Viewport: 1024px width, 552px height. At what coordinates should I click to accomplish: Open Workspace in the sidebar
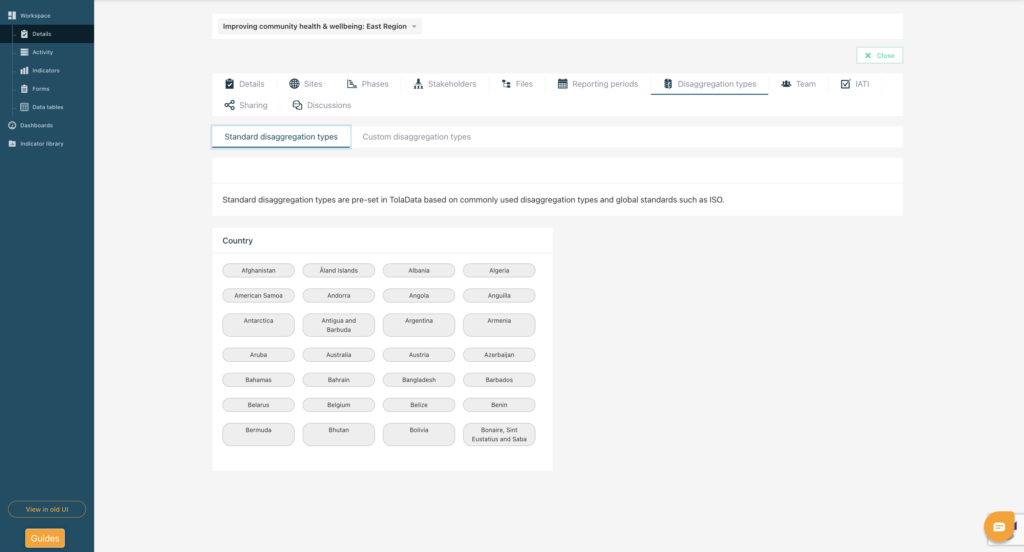click(35, 16)
